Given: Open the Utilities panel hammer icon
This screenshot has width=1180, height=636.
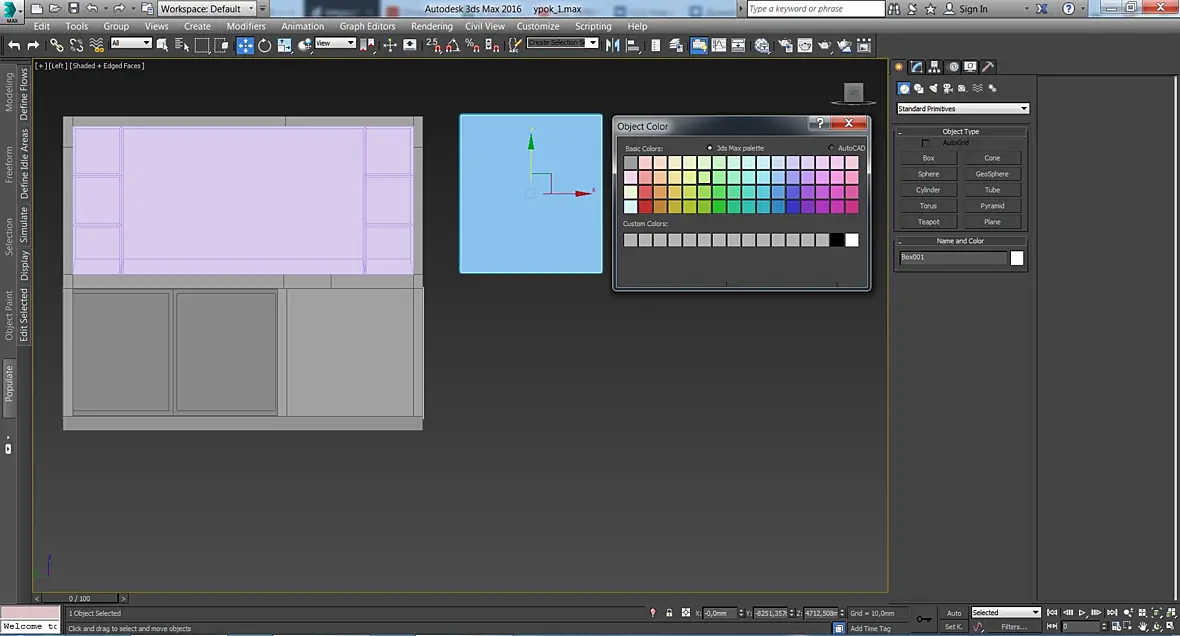Looking at the screenshot, I should pos(988,67).
